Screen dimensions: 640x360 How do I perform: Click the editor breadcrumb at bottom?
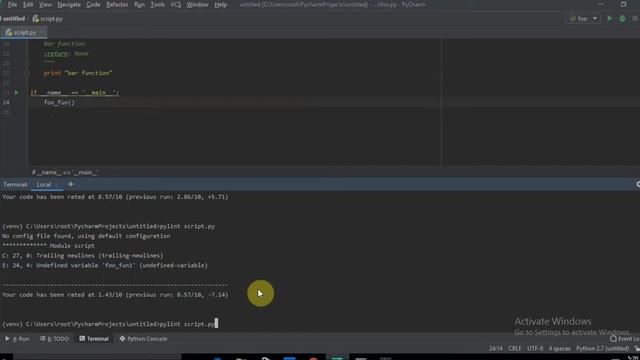coord(65,173)
